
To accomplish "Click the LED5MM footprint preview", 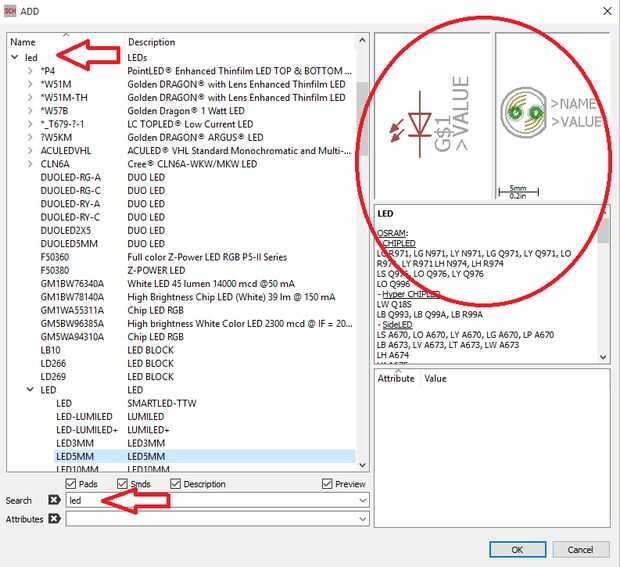I will [525, 112].
